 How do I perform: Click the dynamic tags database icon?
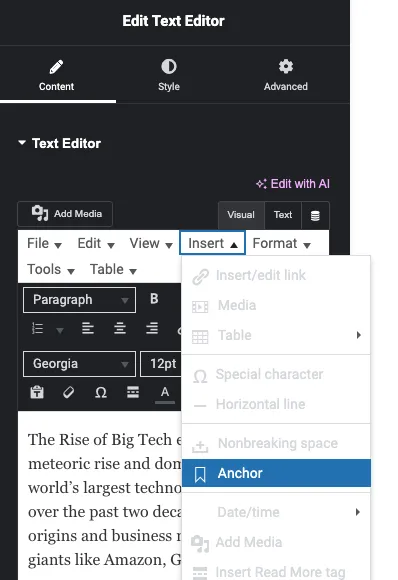pyautogui.click(x=315, y=215)
